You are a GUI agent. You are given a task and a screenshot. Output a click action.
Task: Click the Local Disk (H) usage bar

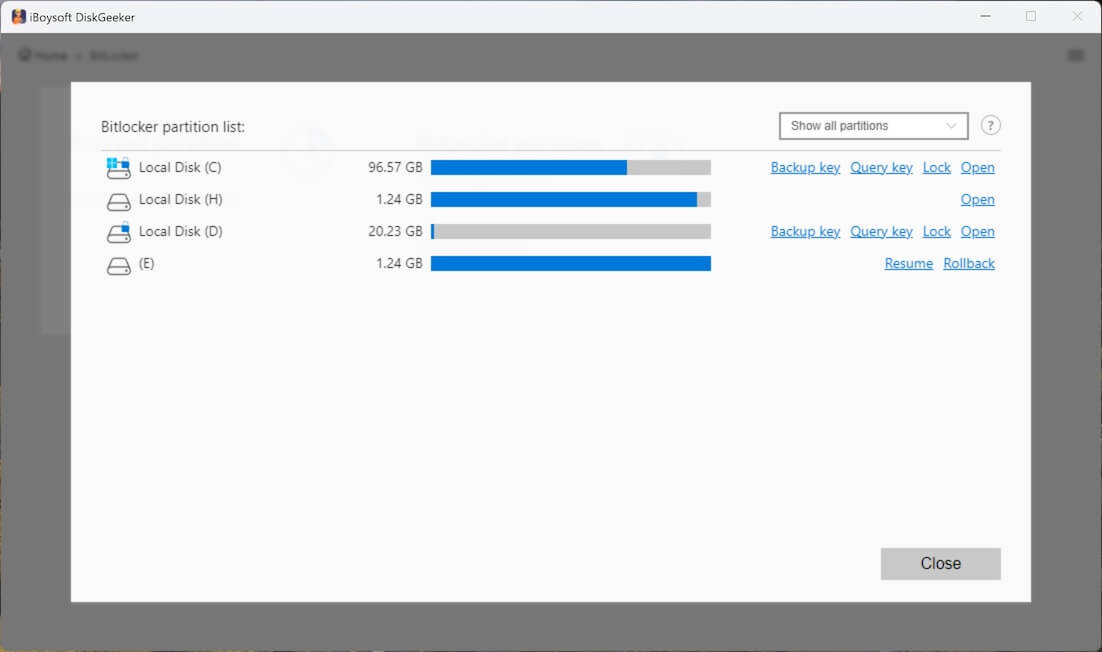tap(571, 200)
